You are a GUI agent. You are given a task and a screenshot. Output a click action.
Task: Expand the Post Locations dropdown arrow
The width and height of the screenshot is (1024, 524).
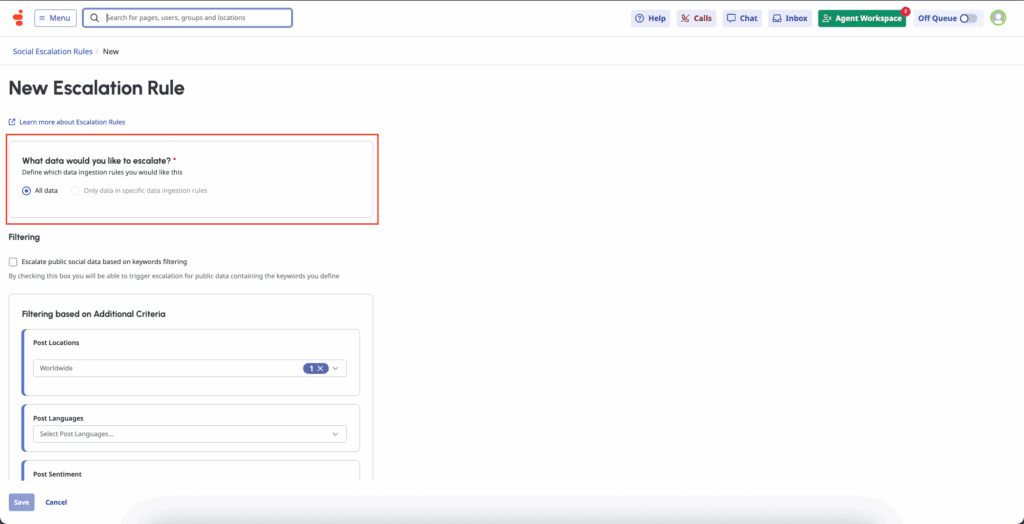[x=337, y=368]
